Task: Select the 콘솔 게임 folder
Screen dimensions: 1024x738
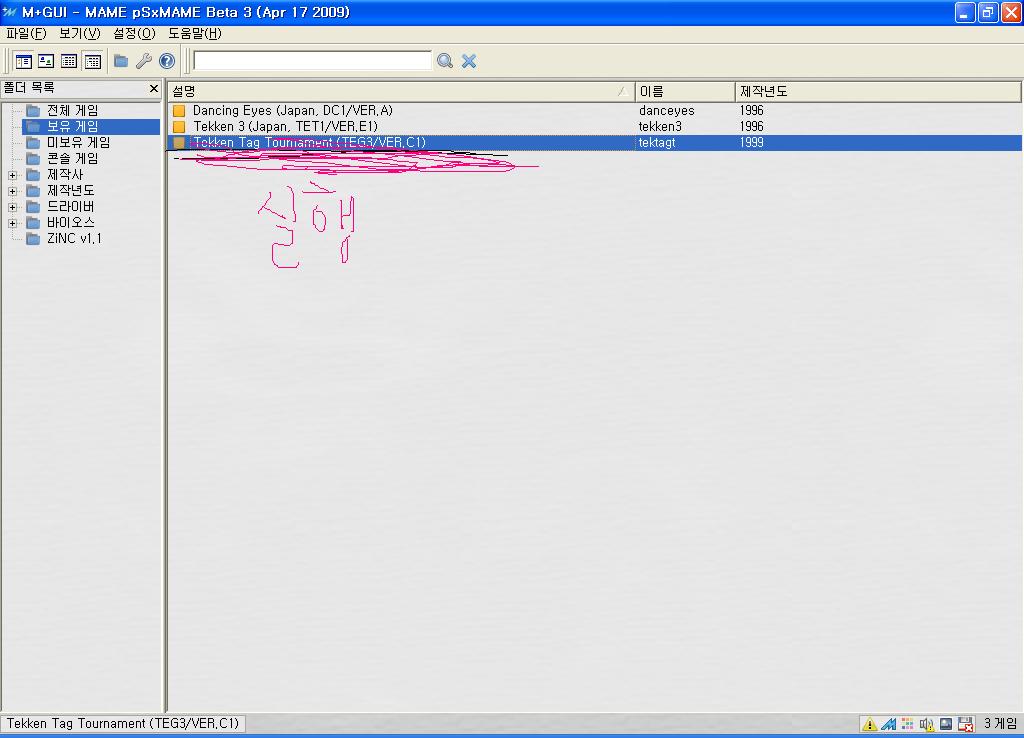Action: 72,159
